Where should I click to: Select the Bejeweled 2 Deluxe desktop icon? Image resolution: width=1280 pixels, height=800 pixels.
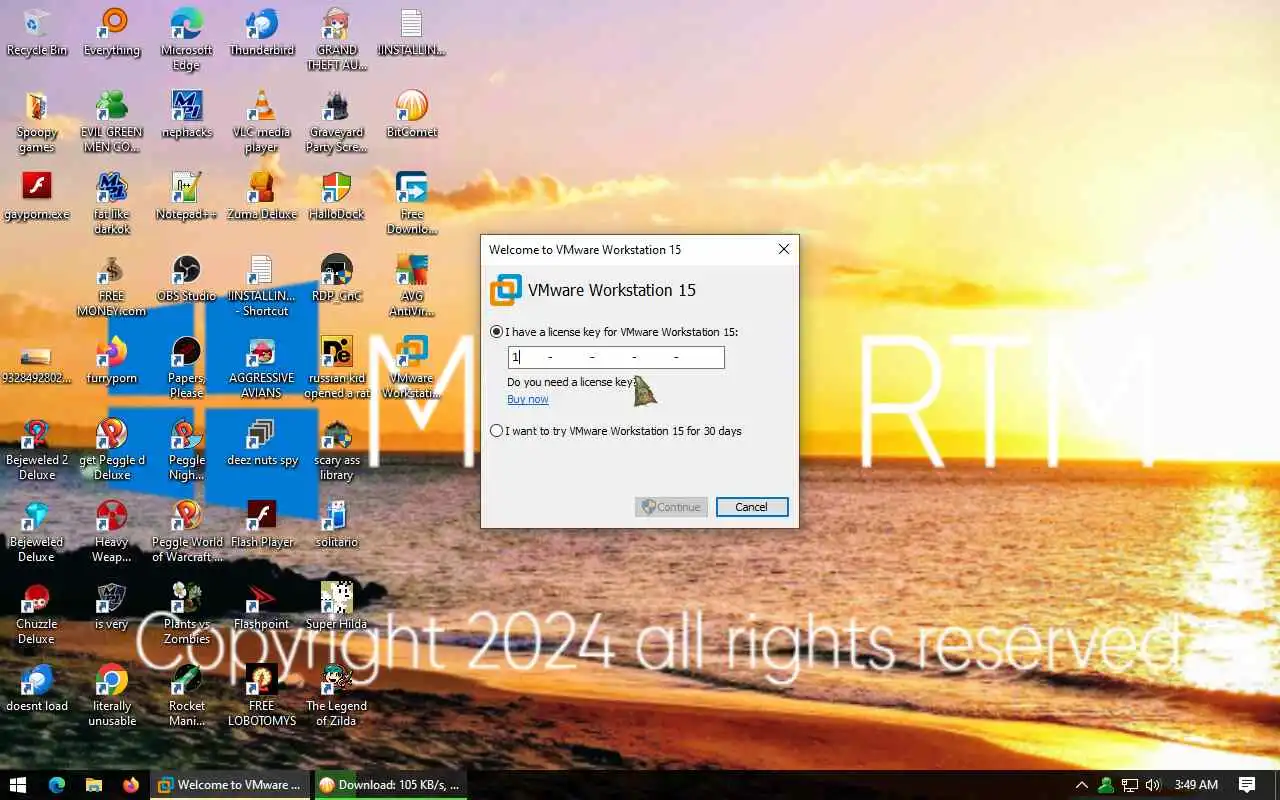[x=37, y=449]
